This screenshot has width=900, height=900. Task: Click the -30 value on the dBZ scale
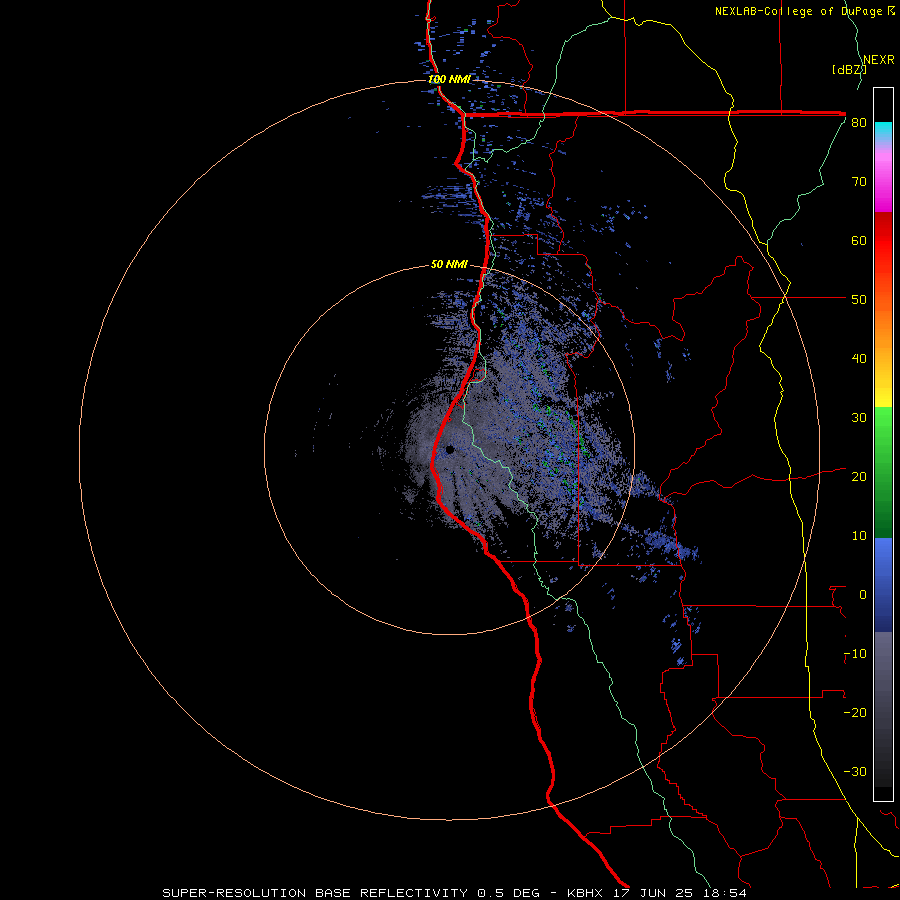(855, 772)
